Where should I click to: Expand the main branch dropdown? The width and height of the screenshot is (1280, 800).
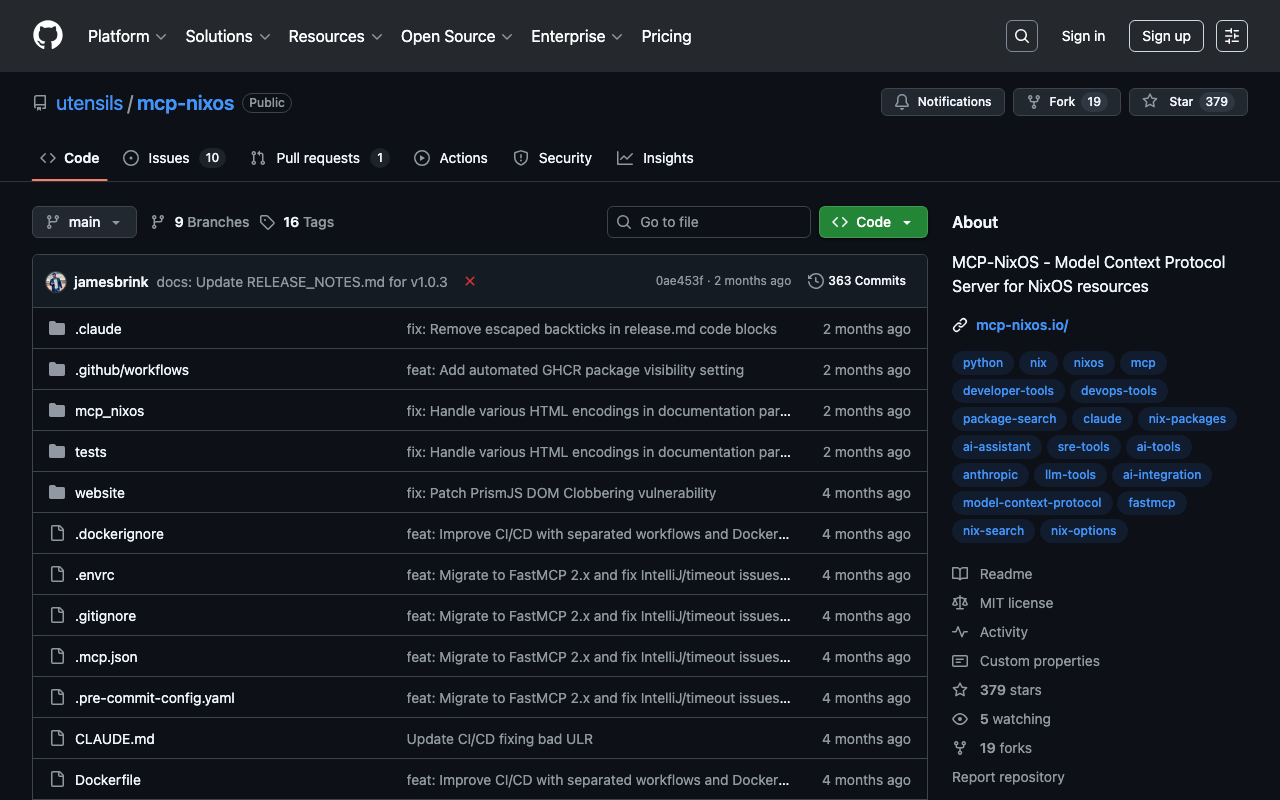click(84, 222)
